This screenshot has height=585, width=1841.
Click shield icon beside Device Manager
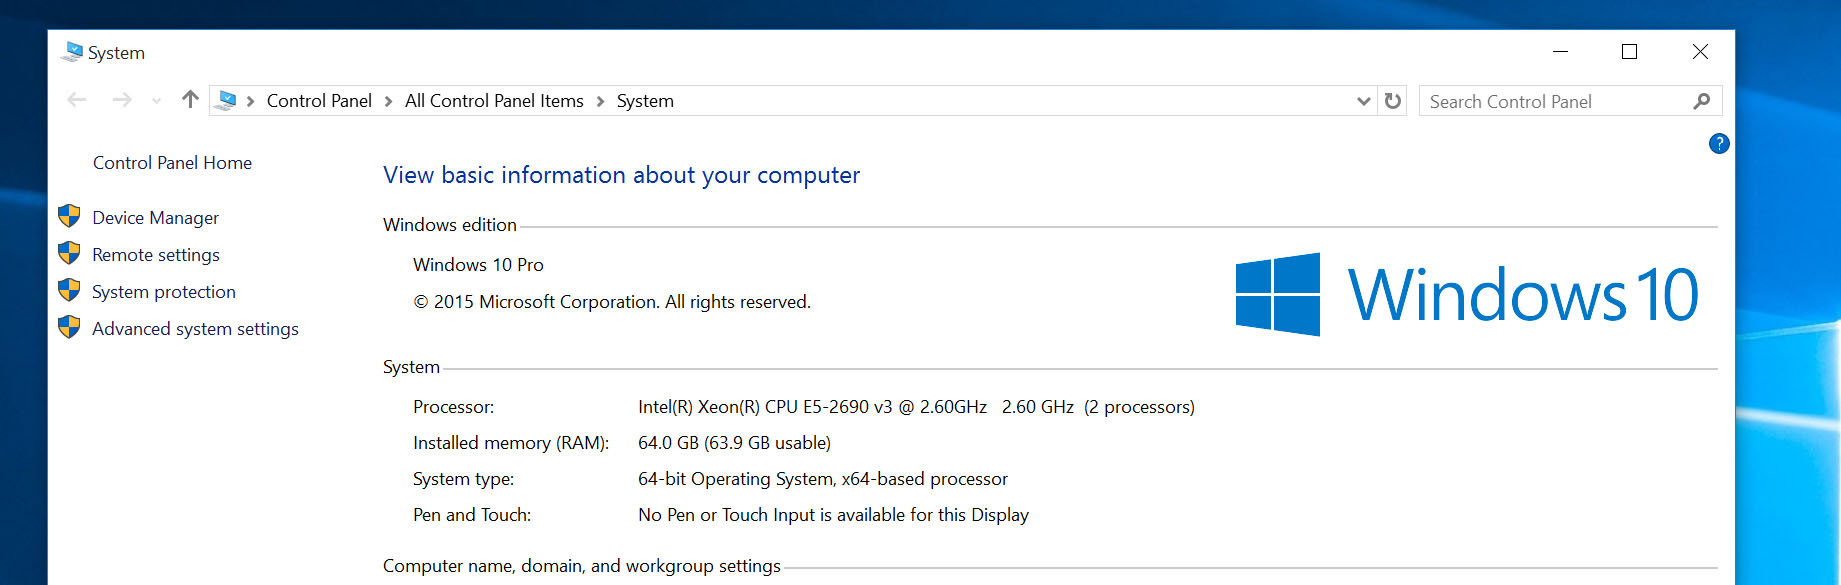click(69, 216)
